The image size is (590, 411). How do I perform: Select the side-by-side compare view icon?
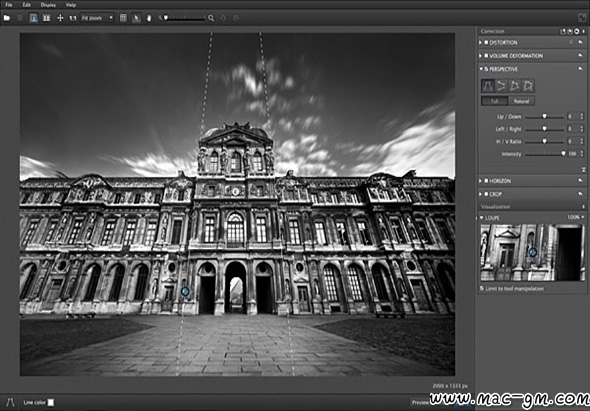click(46, 18)
